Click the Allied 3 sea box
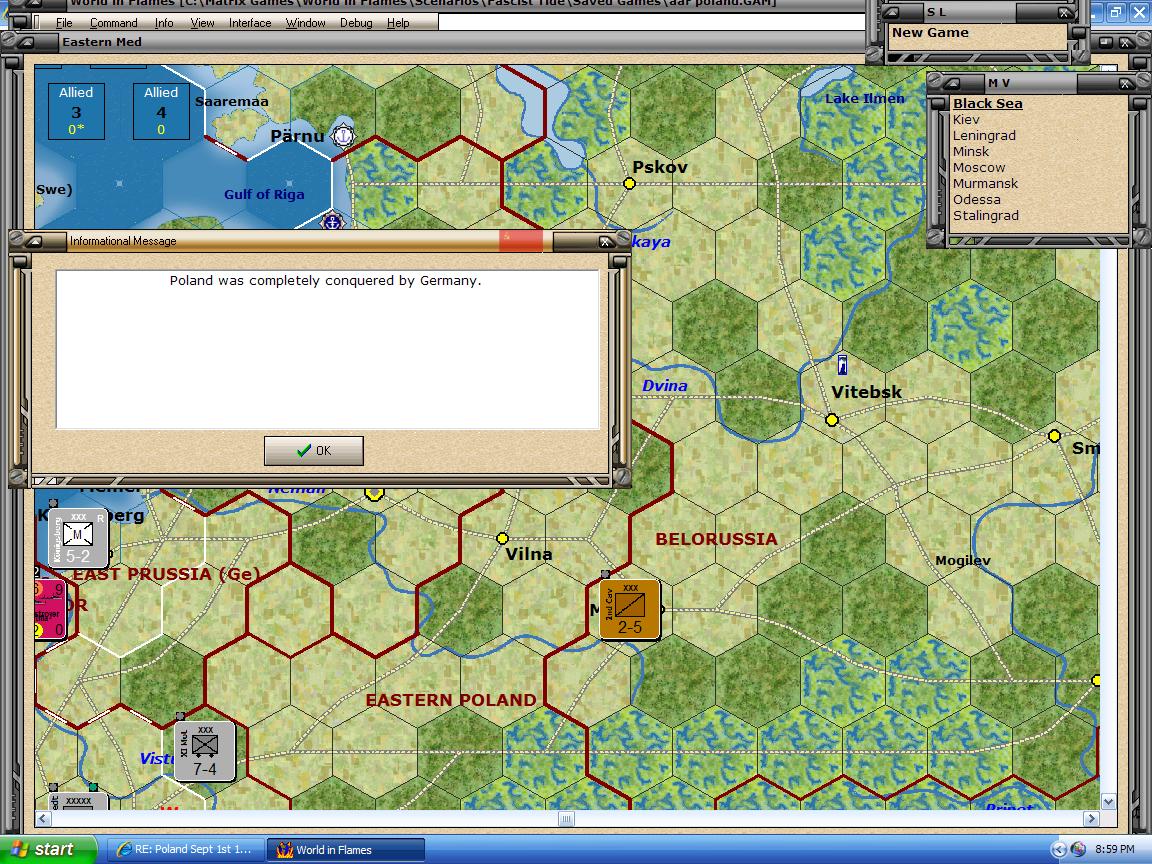Viewport: 1152px width, 864px height. tap(76, 111)
